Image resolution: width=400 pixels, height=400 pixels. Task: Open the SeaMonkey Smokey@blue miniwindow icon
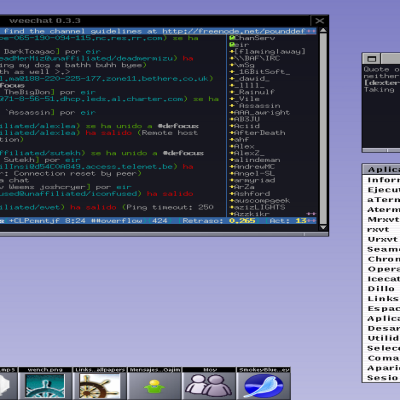(x=263, y=384)
